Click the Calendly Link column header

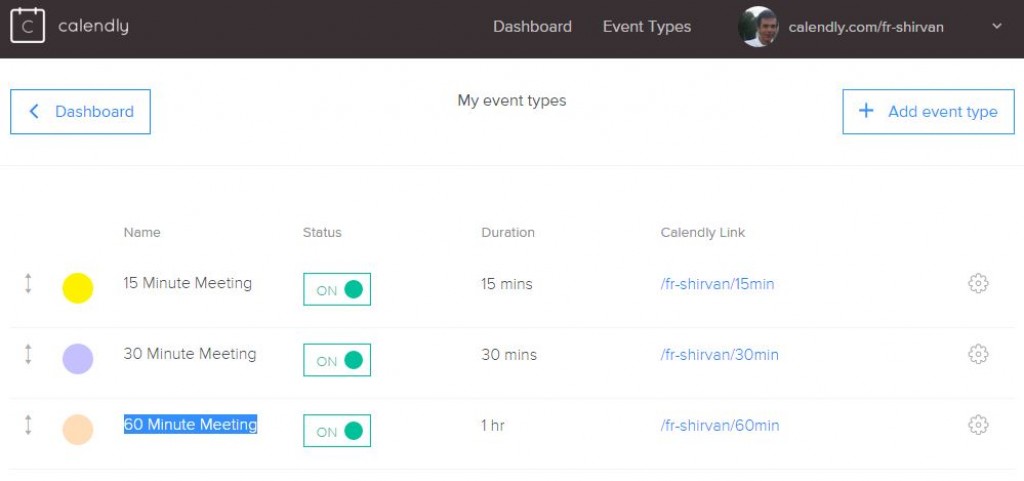coord(703,232)
